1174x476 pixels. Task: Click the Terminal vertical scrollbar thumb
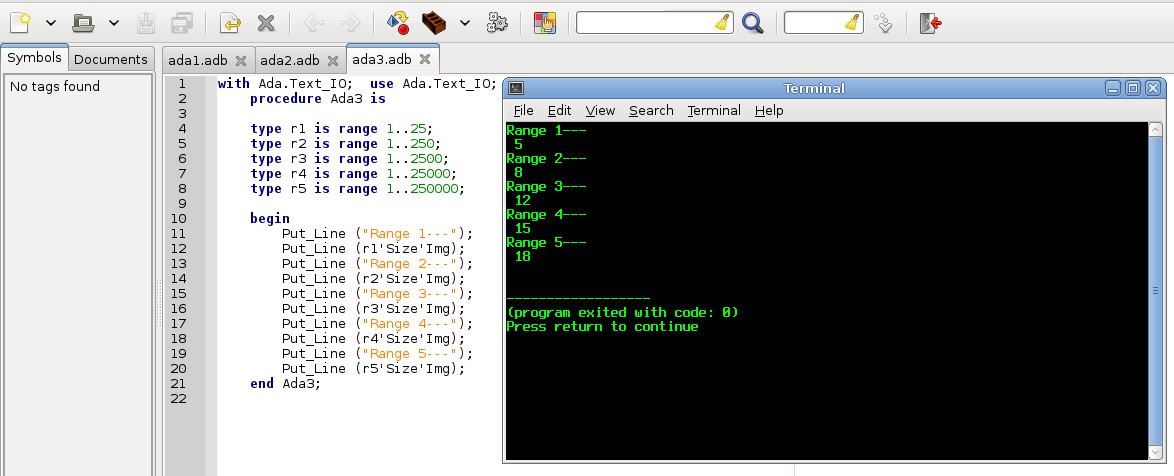point(1155,291)
